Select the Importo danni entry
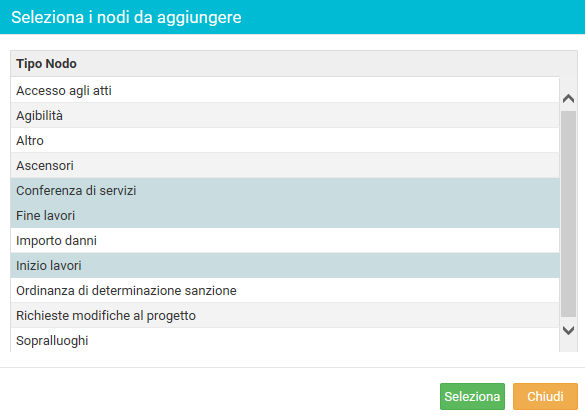Screen dimensions: 585x419 pyautogui.click(x=285, y=240)
